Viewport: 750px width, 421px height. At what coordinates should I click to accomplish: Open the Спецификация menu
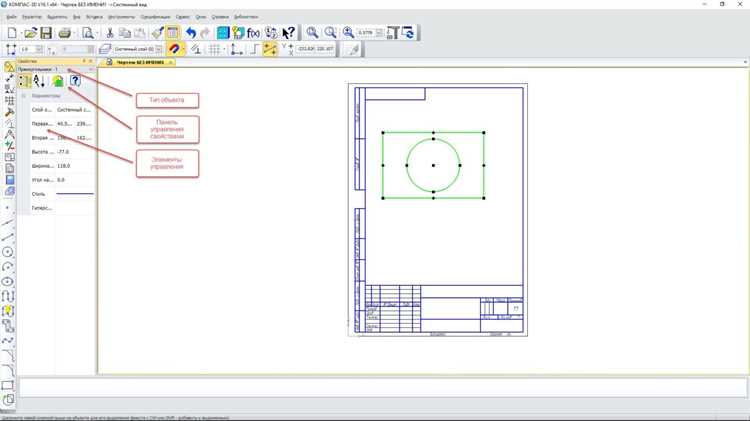[x=155, y=17]
